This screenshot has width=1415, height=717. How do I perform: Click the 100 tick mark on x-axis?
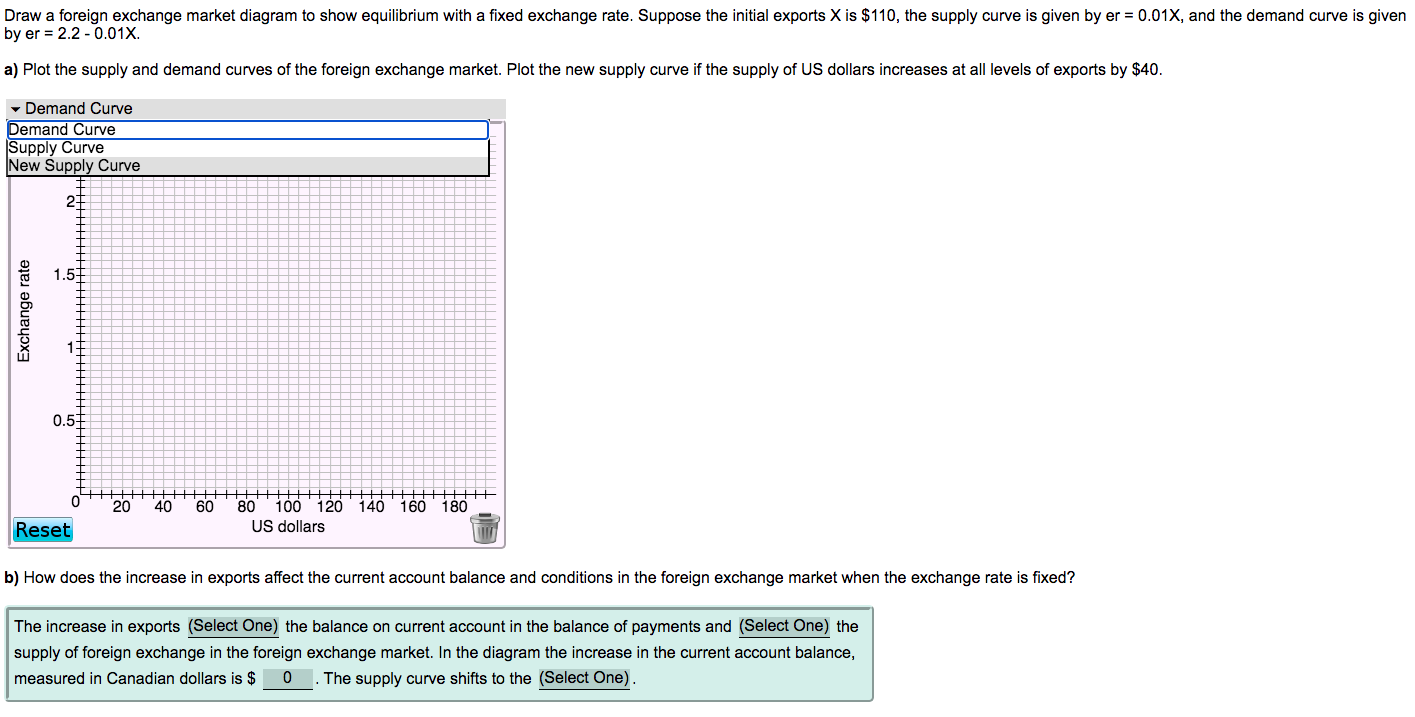288,506
